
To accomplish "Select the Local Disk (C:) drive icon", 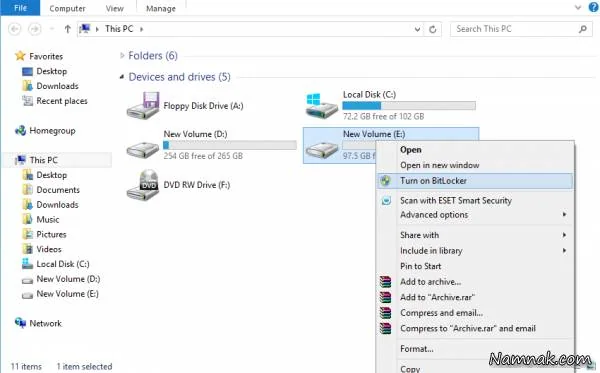I will pos(322,106).
